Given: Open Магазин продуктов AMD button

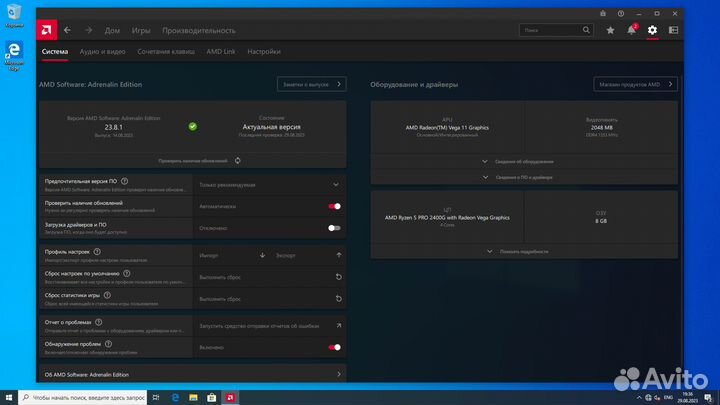Looking at the screenshot, I should [636, 84].
